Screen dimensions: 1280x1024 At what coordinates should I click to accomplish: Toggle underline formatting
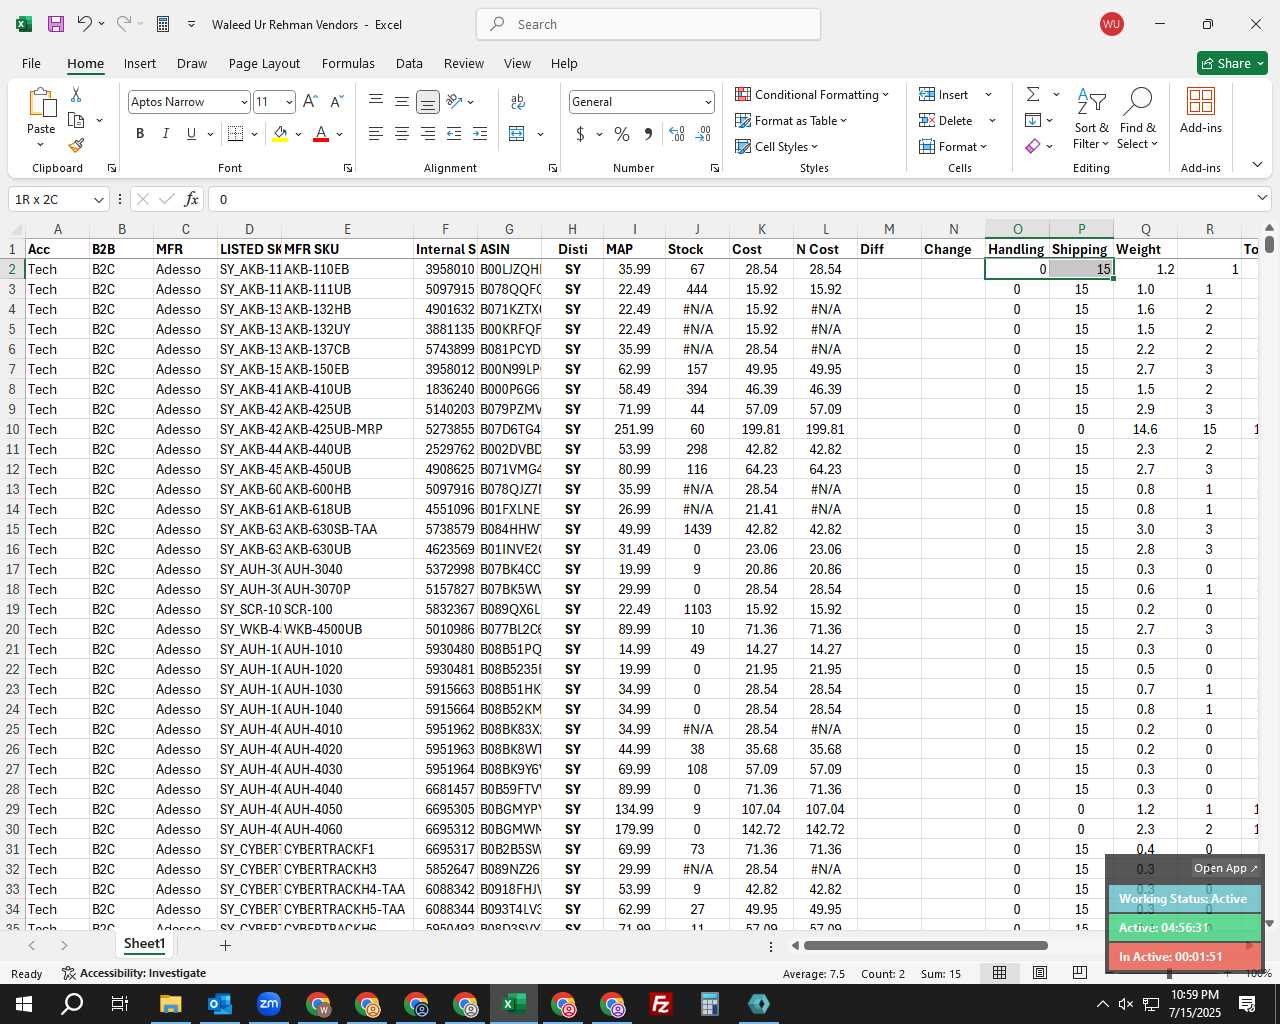pos(191,133)
